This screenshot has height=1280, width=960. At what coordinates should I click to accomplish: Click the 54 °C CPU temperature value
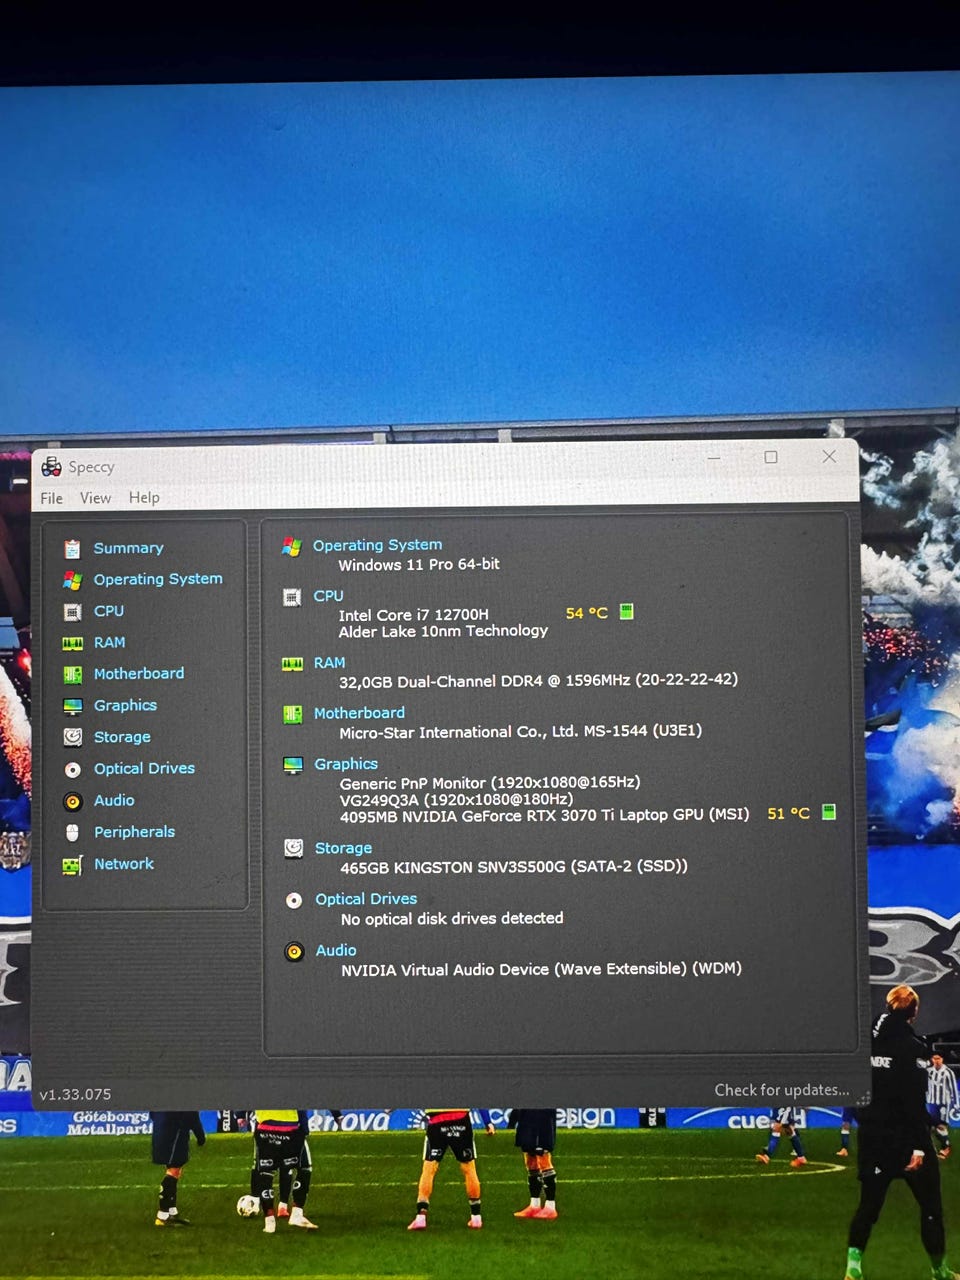(x=586, y=613)
